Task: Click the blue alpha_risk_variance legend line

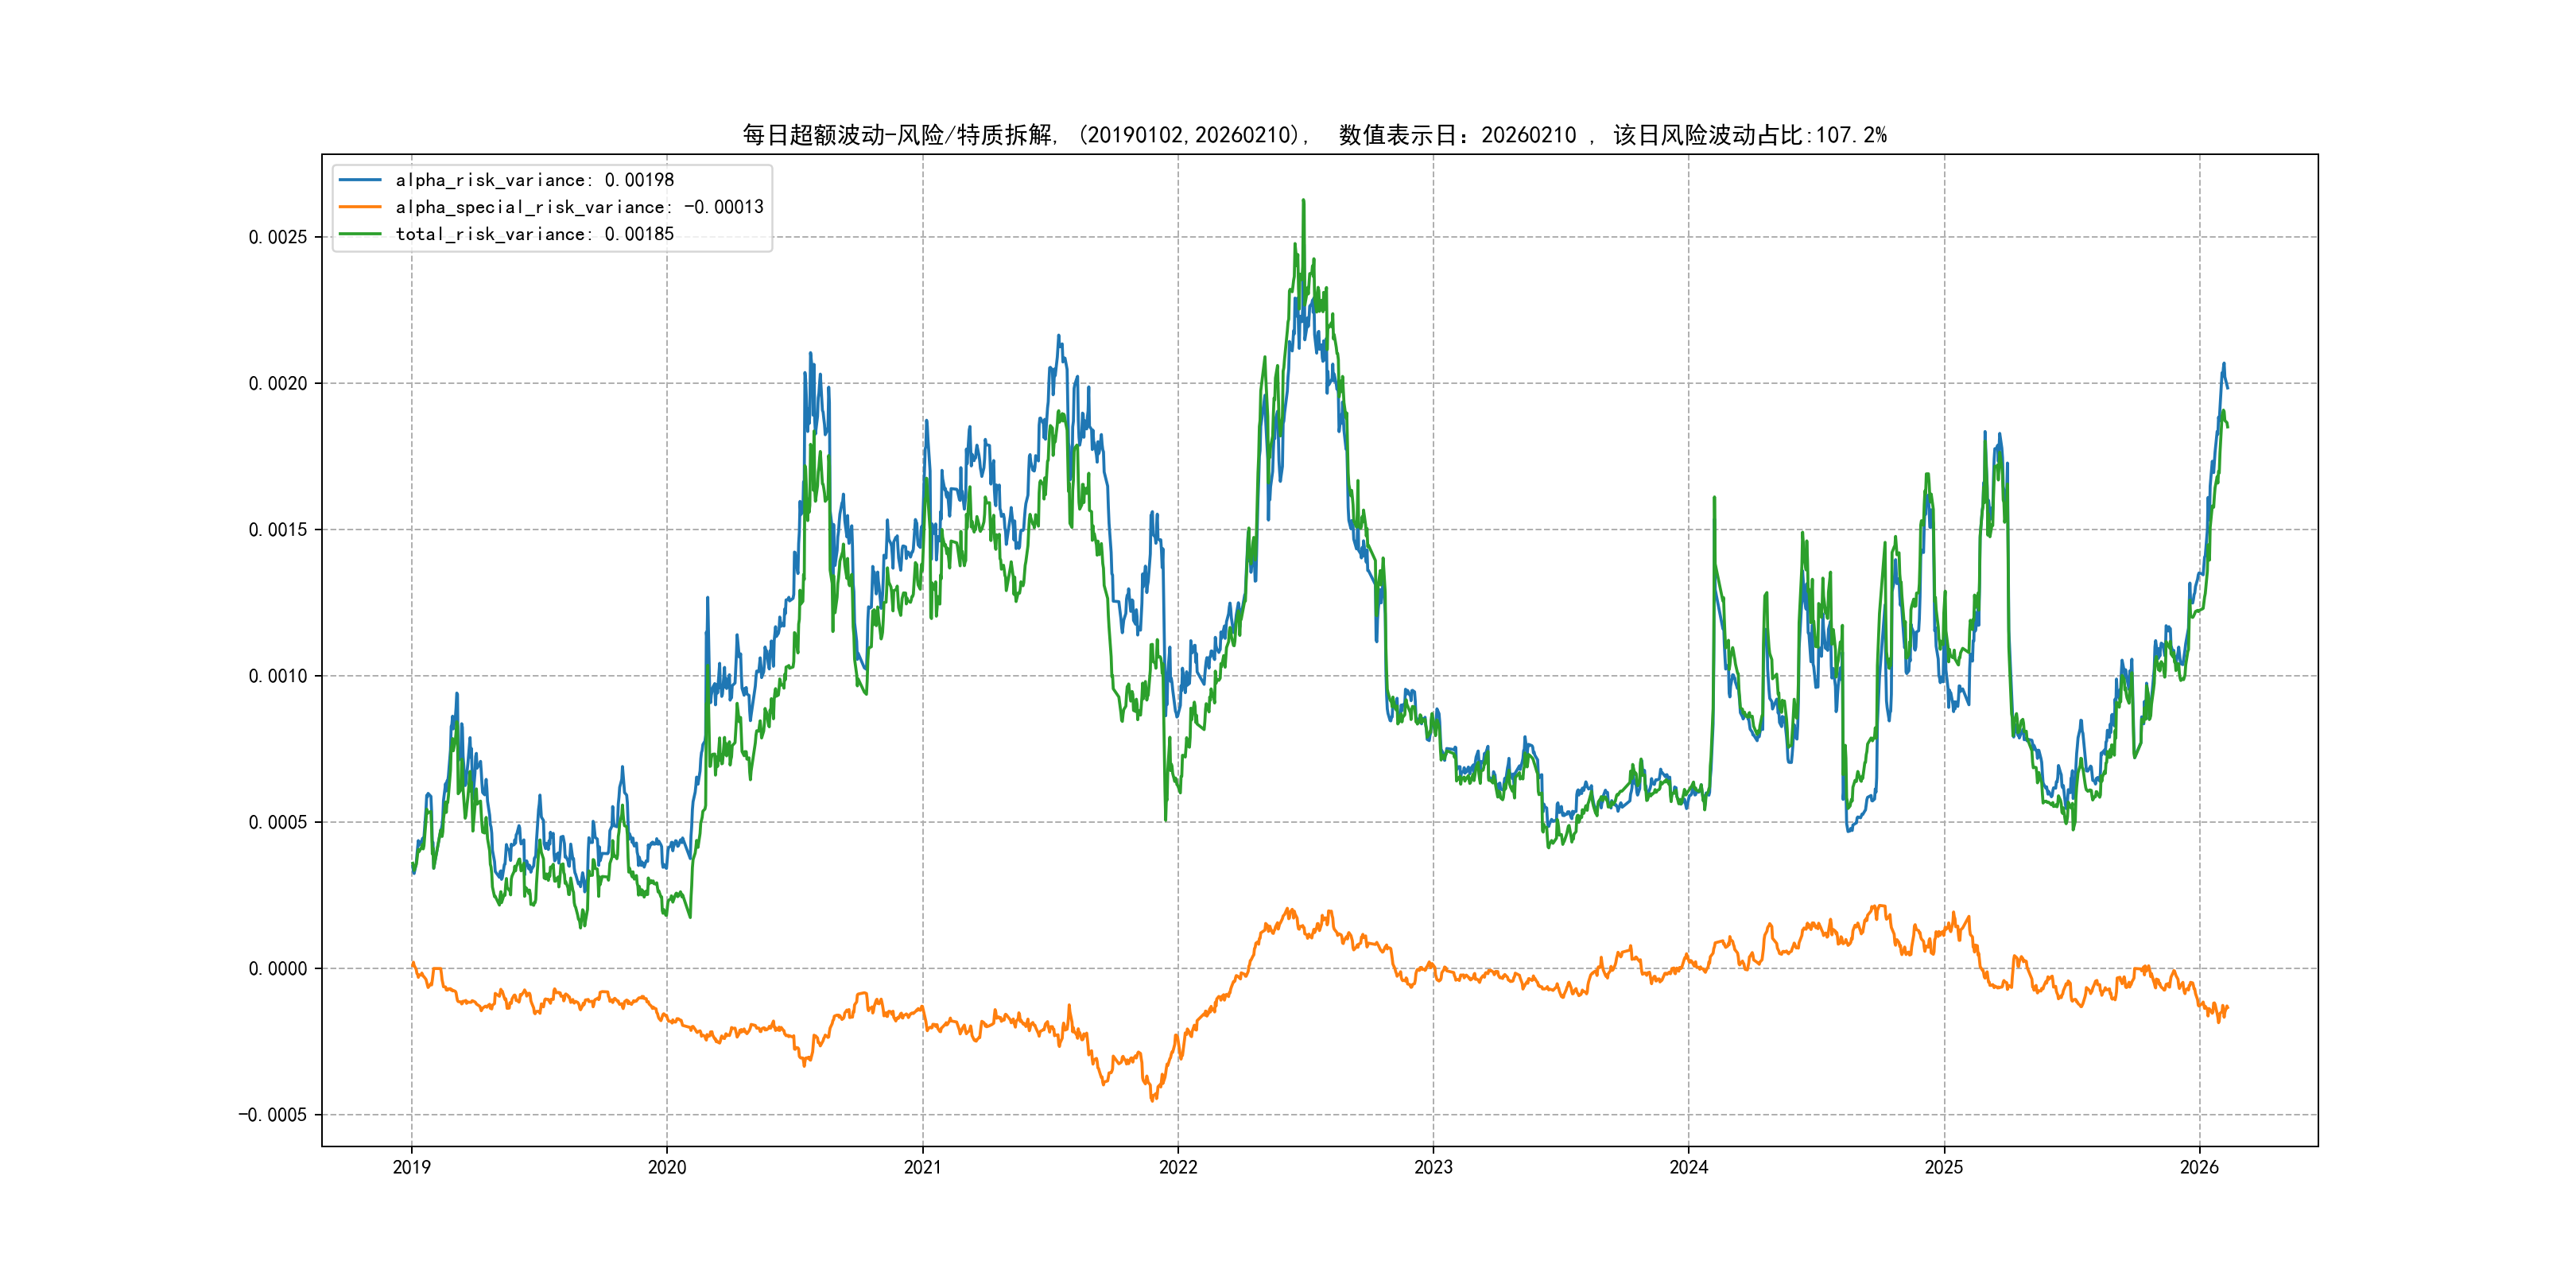Action: (x=360, y=180)
